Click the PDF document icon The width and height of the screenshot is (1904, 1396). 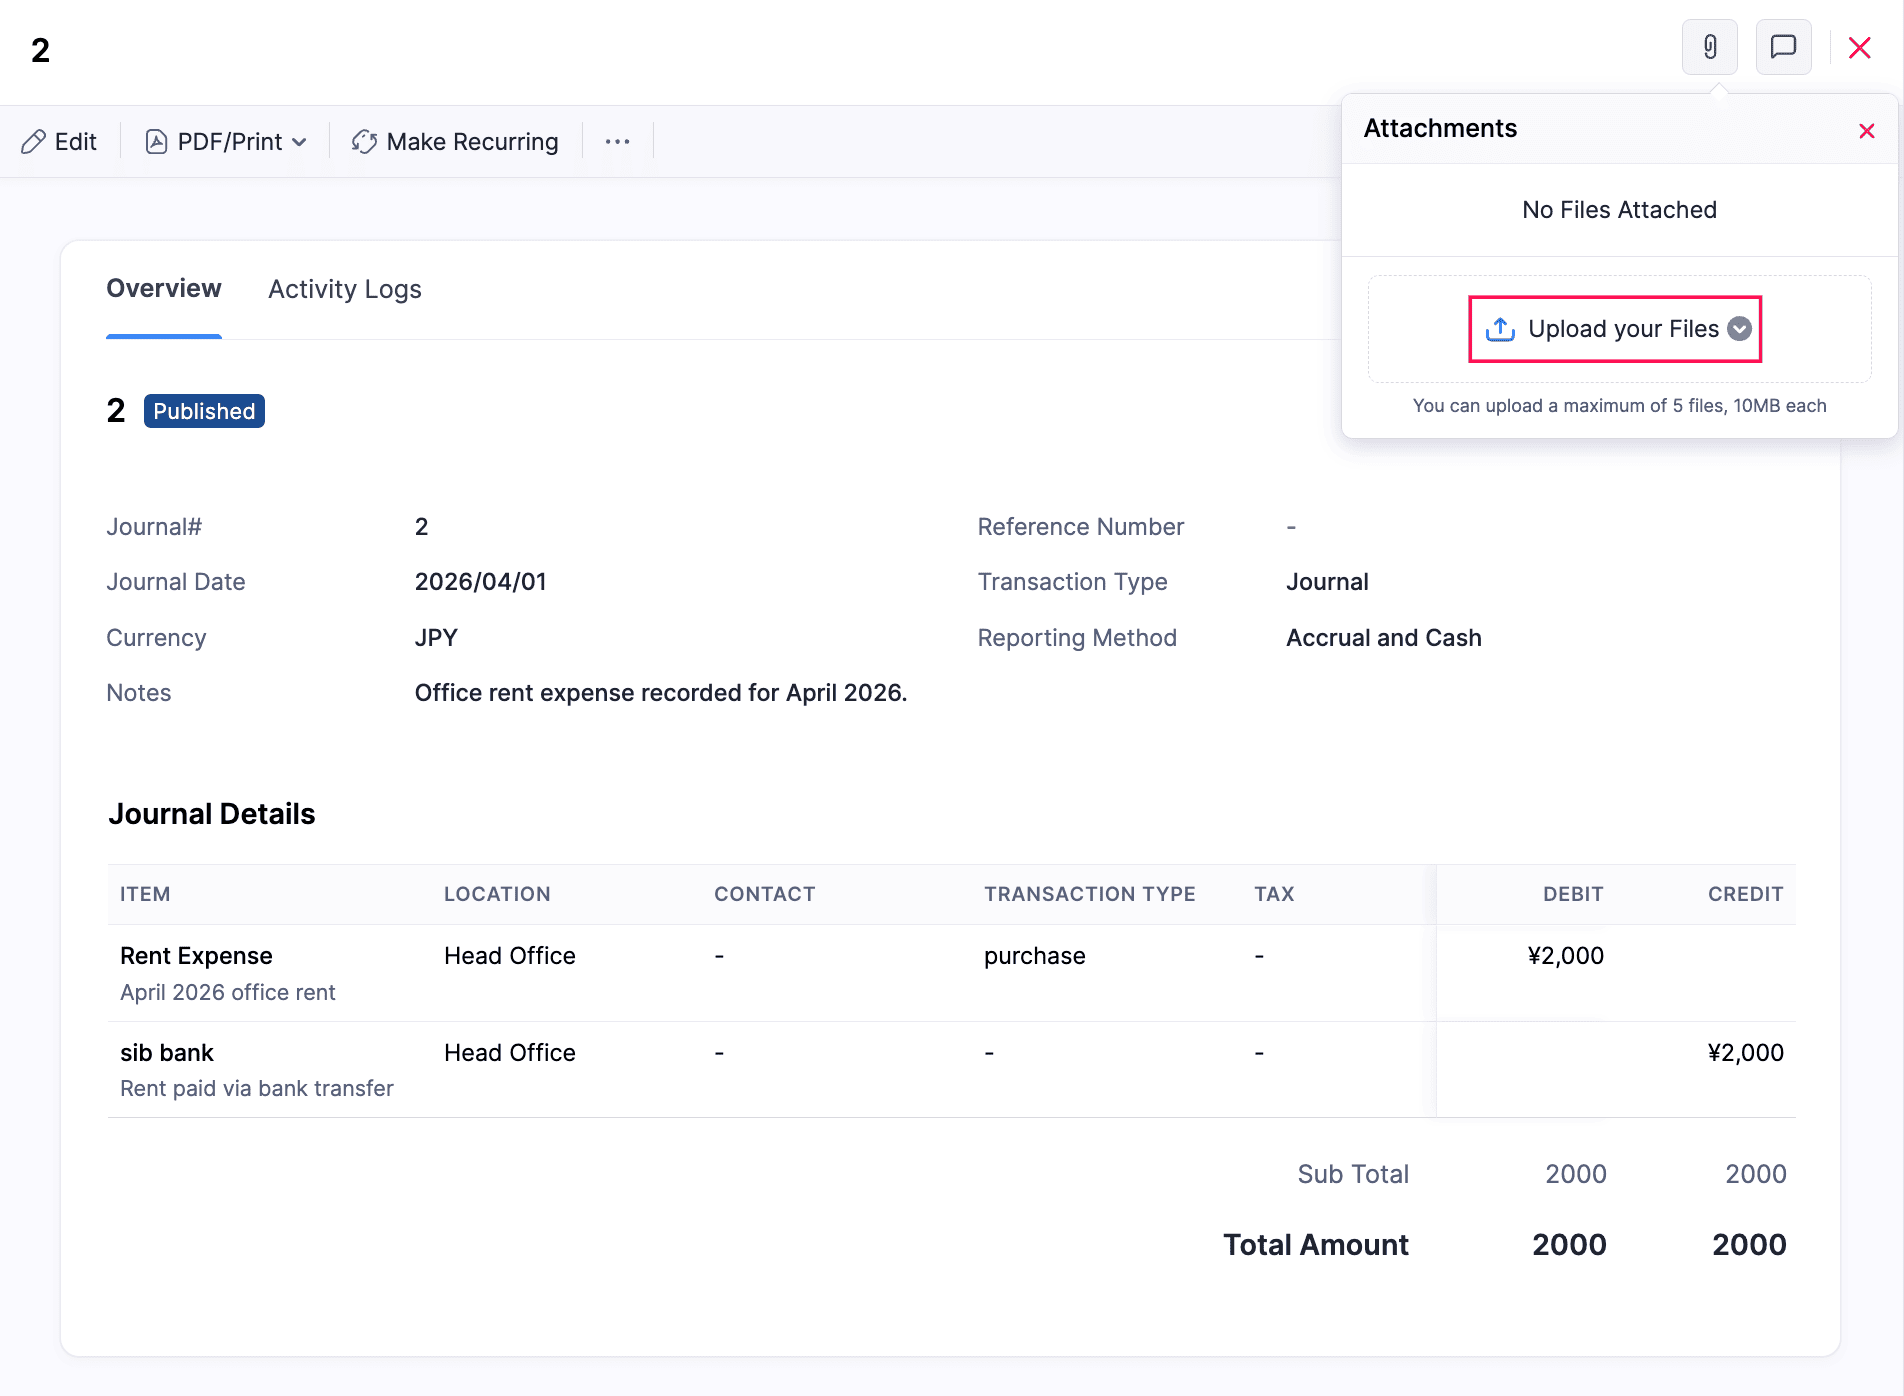pyautogui.click(x=156, y=142)
